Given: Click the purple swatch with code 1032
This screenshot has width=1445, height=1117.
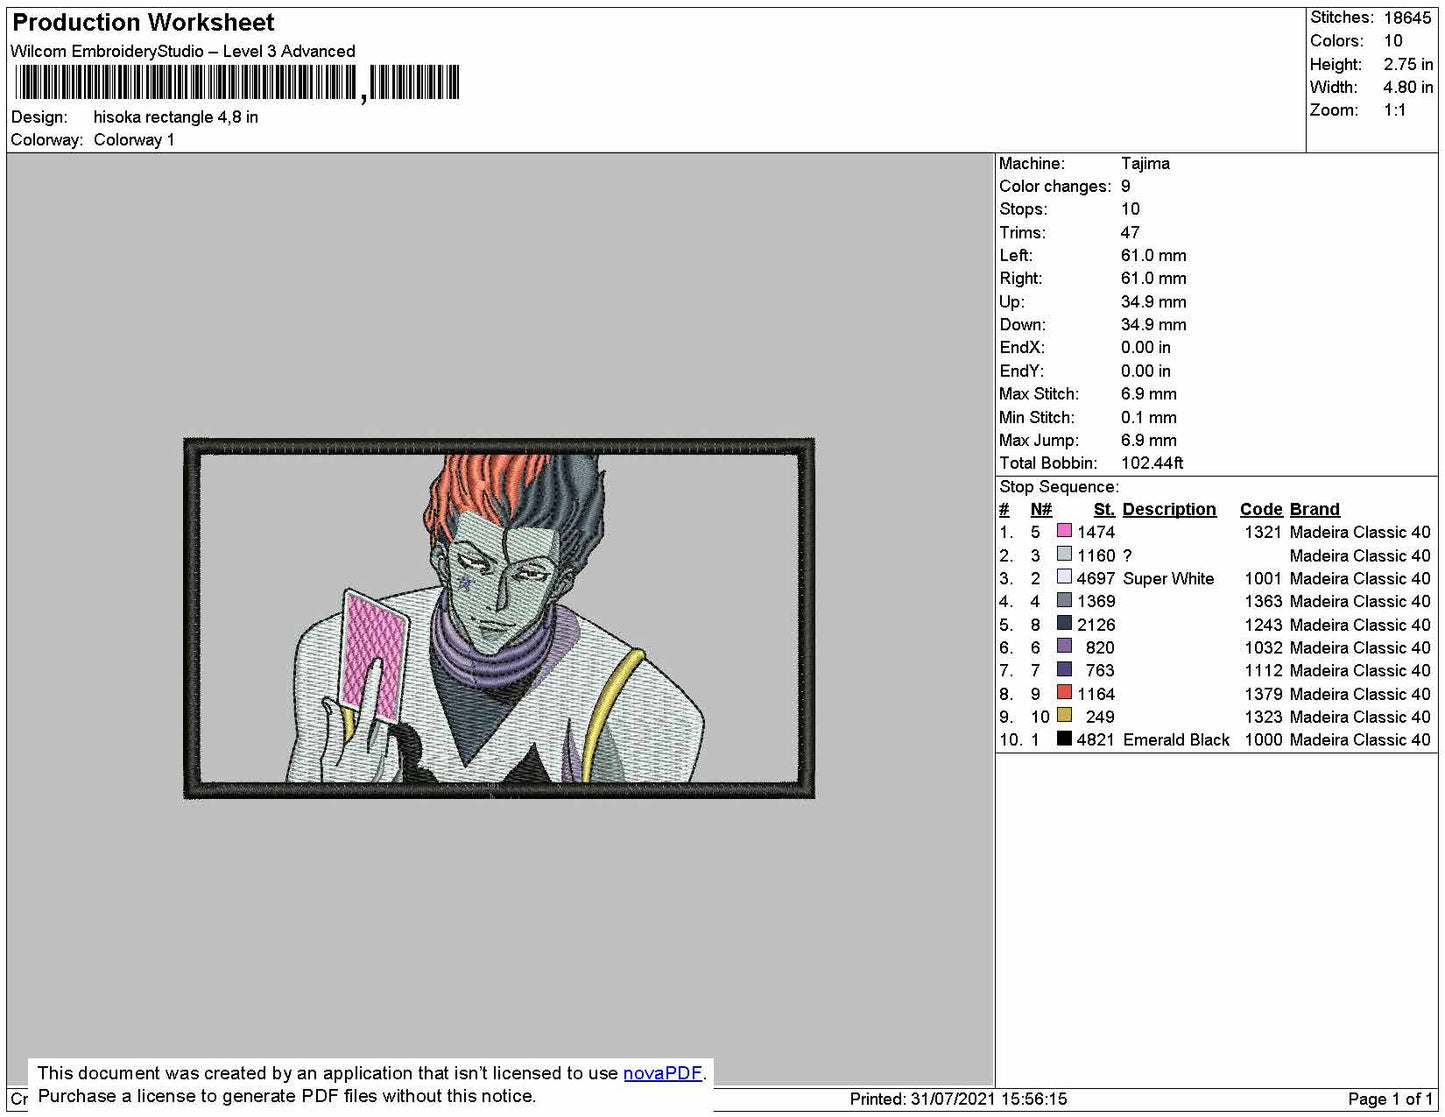Looking at the screenshot, I should tap(1064, 646).
